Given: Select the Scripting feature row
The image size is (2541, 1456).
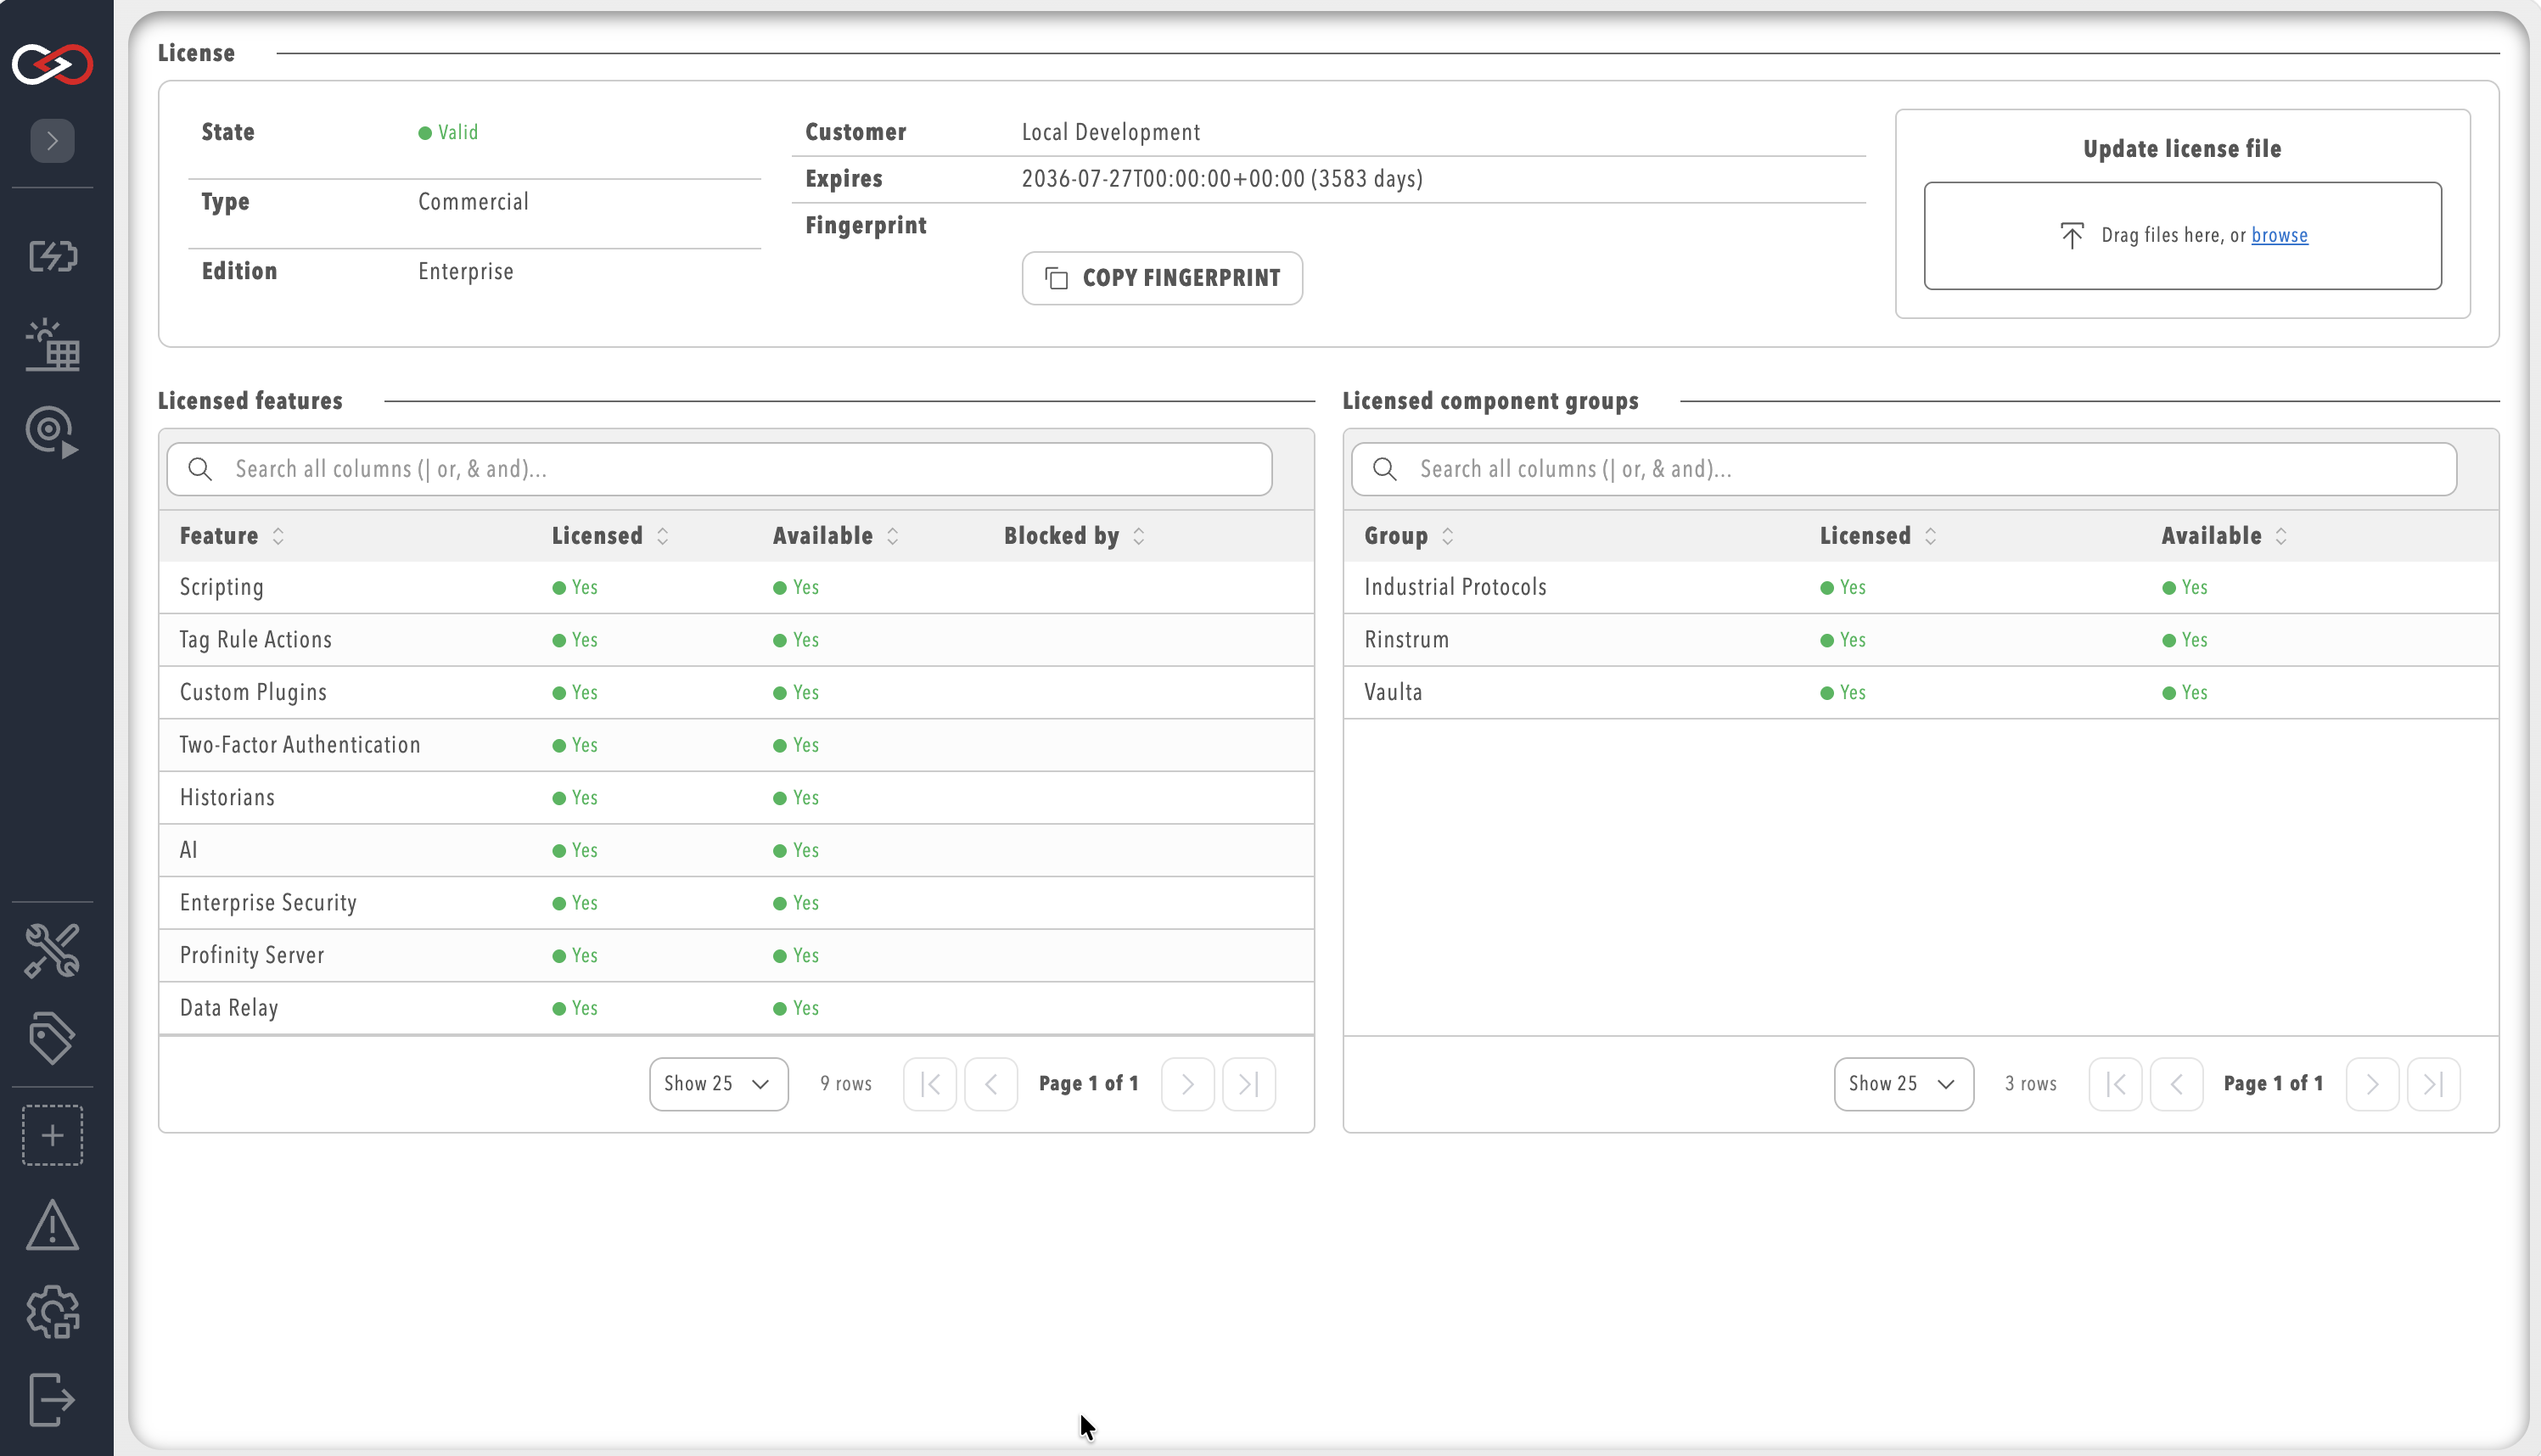Looking at the screenshot, I should (x=736, y=588).
